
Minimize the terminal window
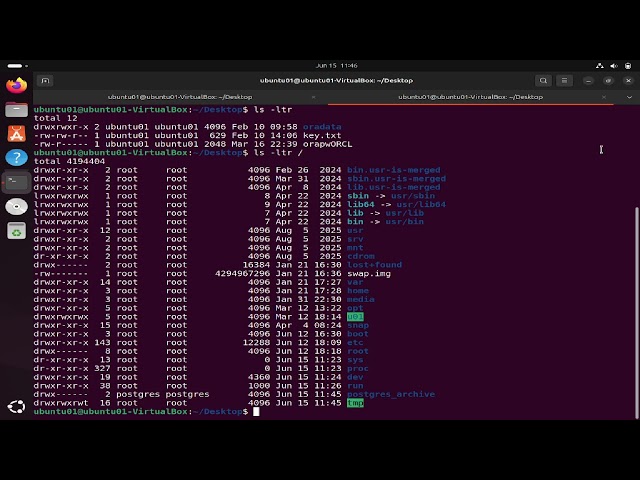point(588,81)
